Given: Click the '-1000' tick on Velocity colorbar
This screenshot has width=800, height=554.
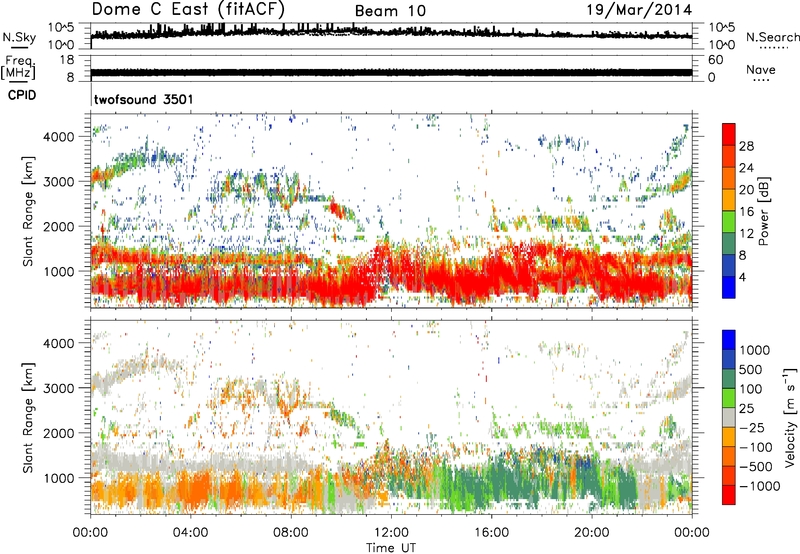Looking at the screenshot, I should click(x=759, y=486).
